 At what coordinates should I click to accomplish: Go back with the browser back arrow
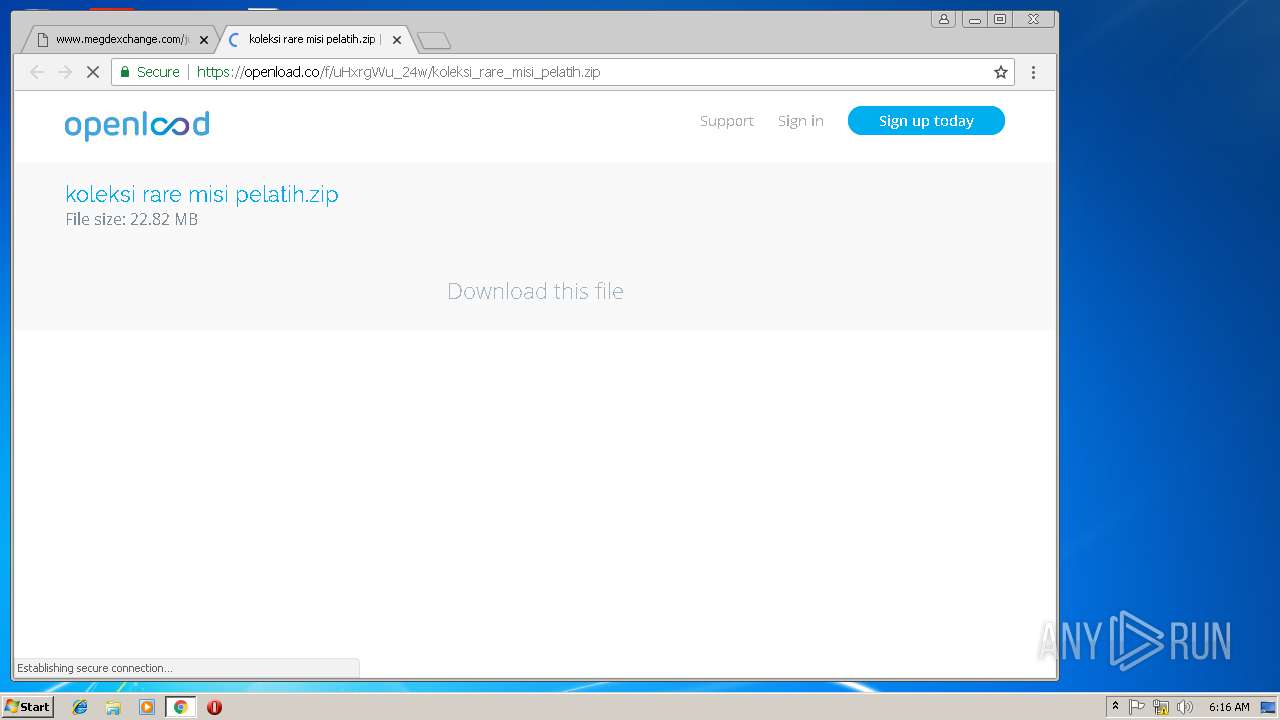37,72
